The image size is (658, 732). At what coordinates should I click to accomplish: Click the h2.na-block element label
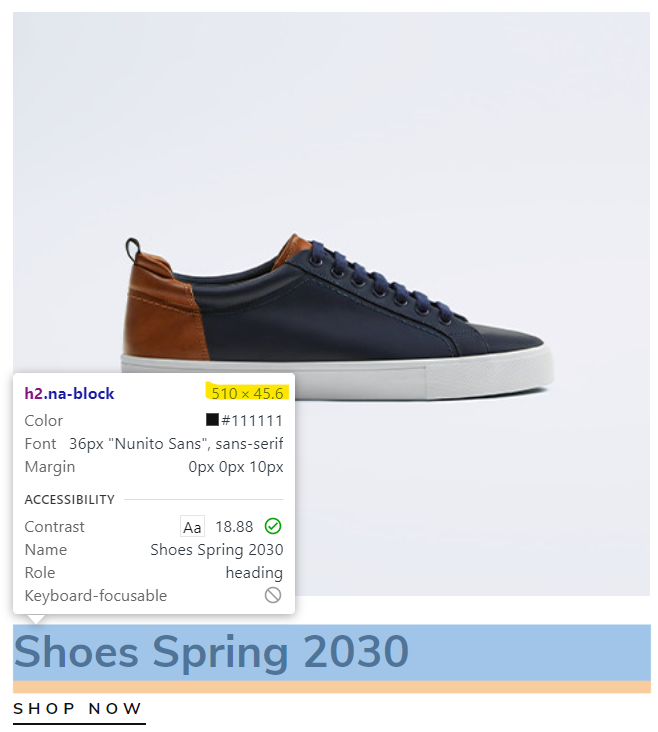pos(69,394)
